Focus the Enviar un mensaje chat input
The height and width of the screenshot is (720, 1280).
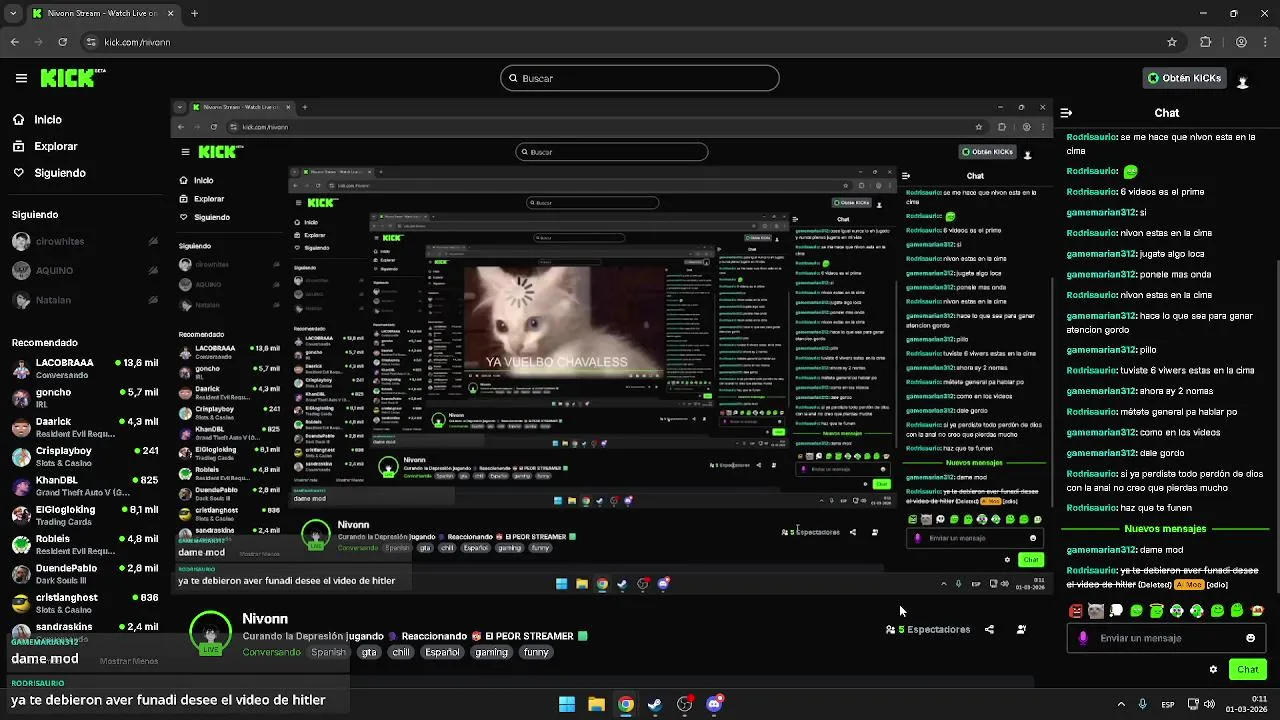point(1166,638)
